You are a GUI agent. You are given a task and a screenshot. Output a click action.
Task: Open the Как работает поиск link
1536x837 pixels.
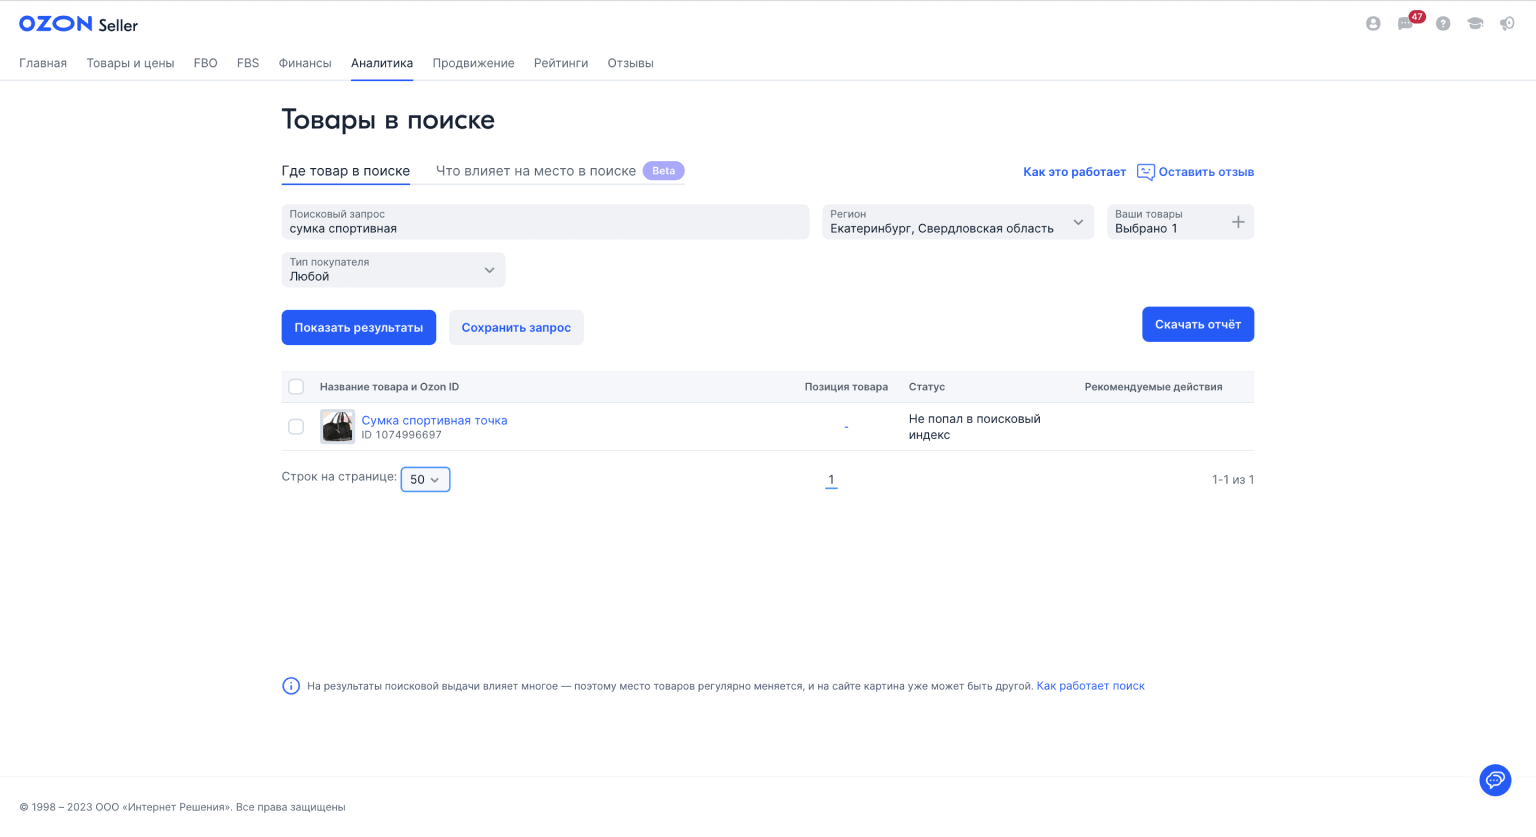[x=1090, y=686]
